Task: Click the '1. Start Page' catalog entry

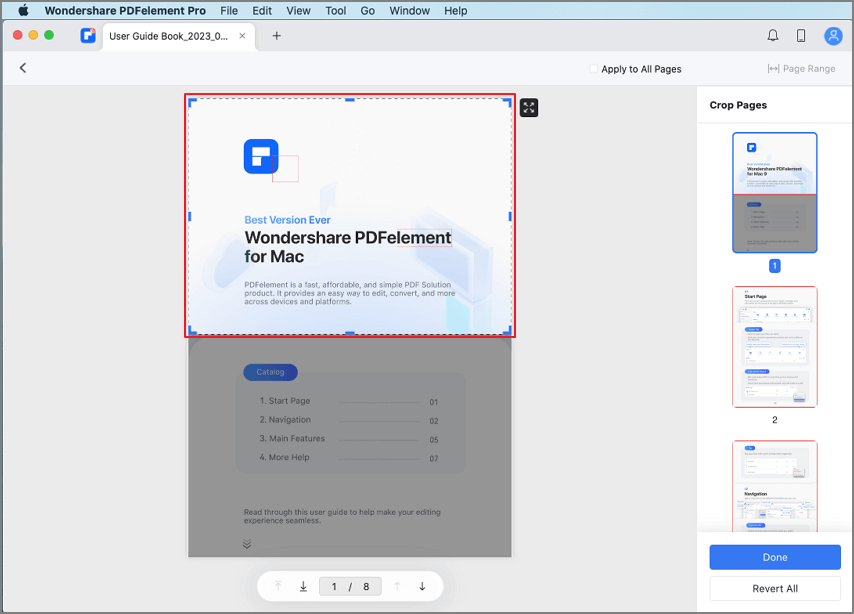Action: (349, 401)
